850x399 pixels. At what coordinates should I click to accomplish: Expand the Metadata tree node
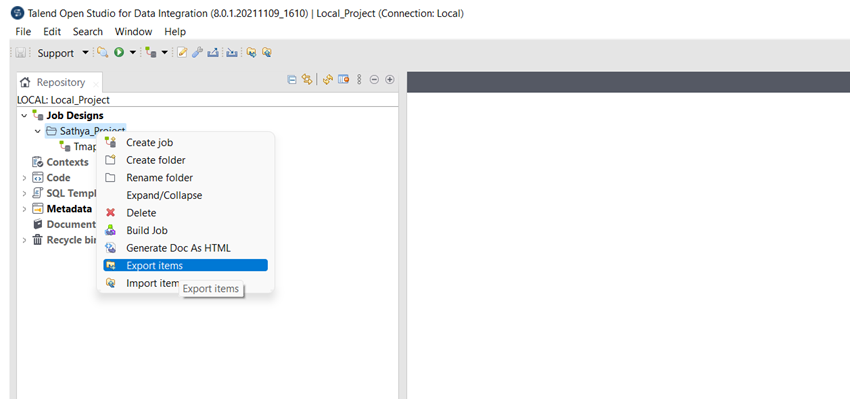coord(24,209)
